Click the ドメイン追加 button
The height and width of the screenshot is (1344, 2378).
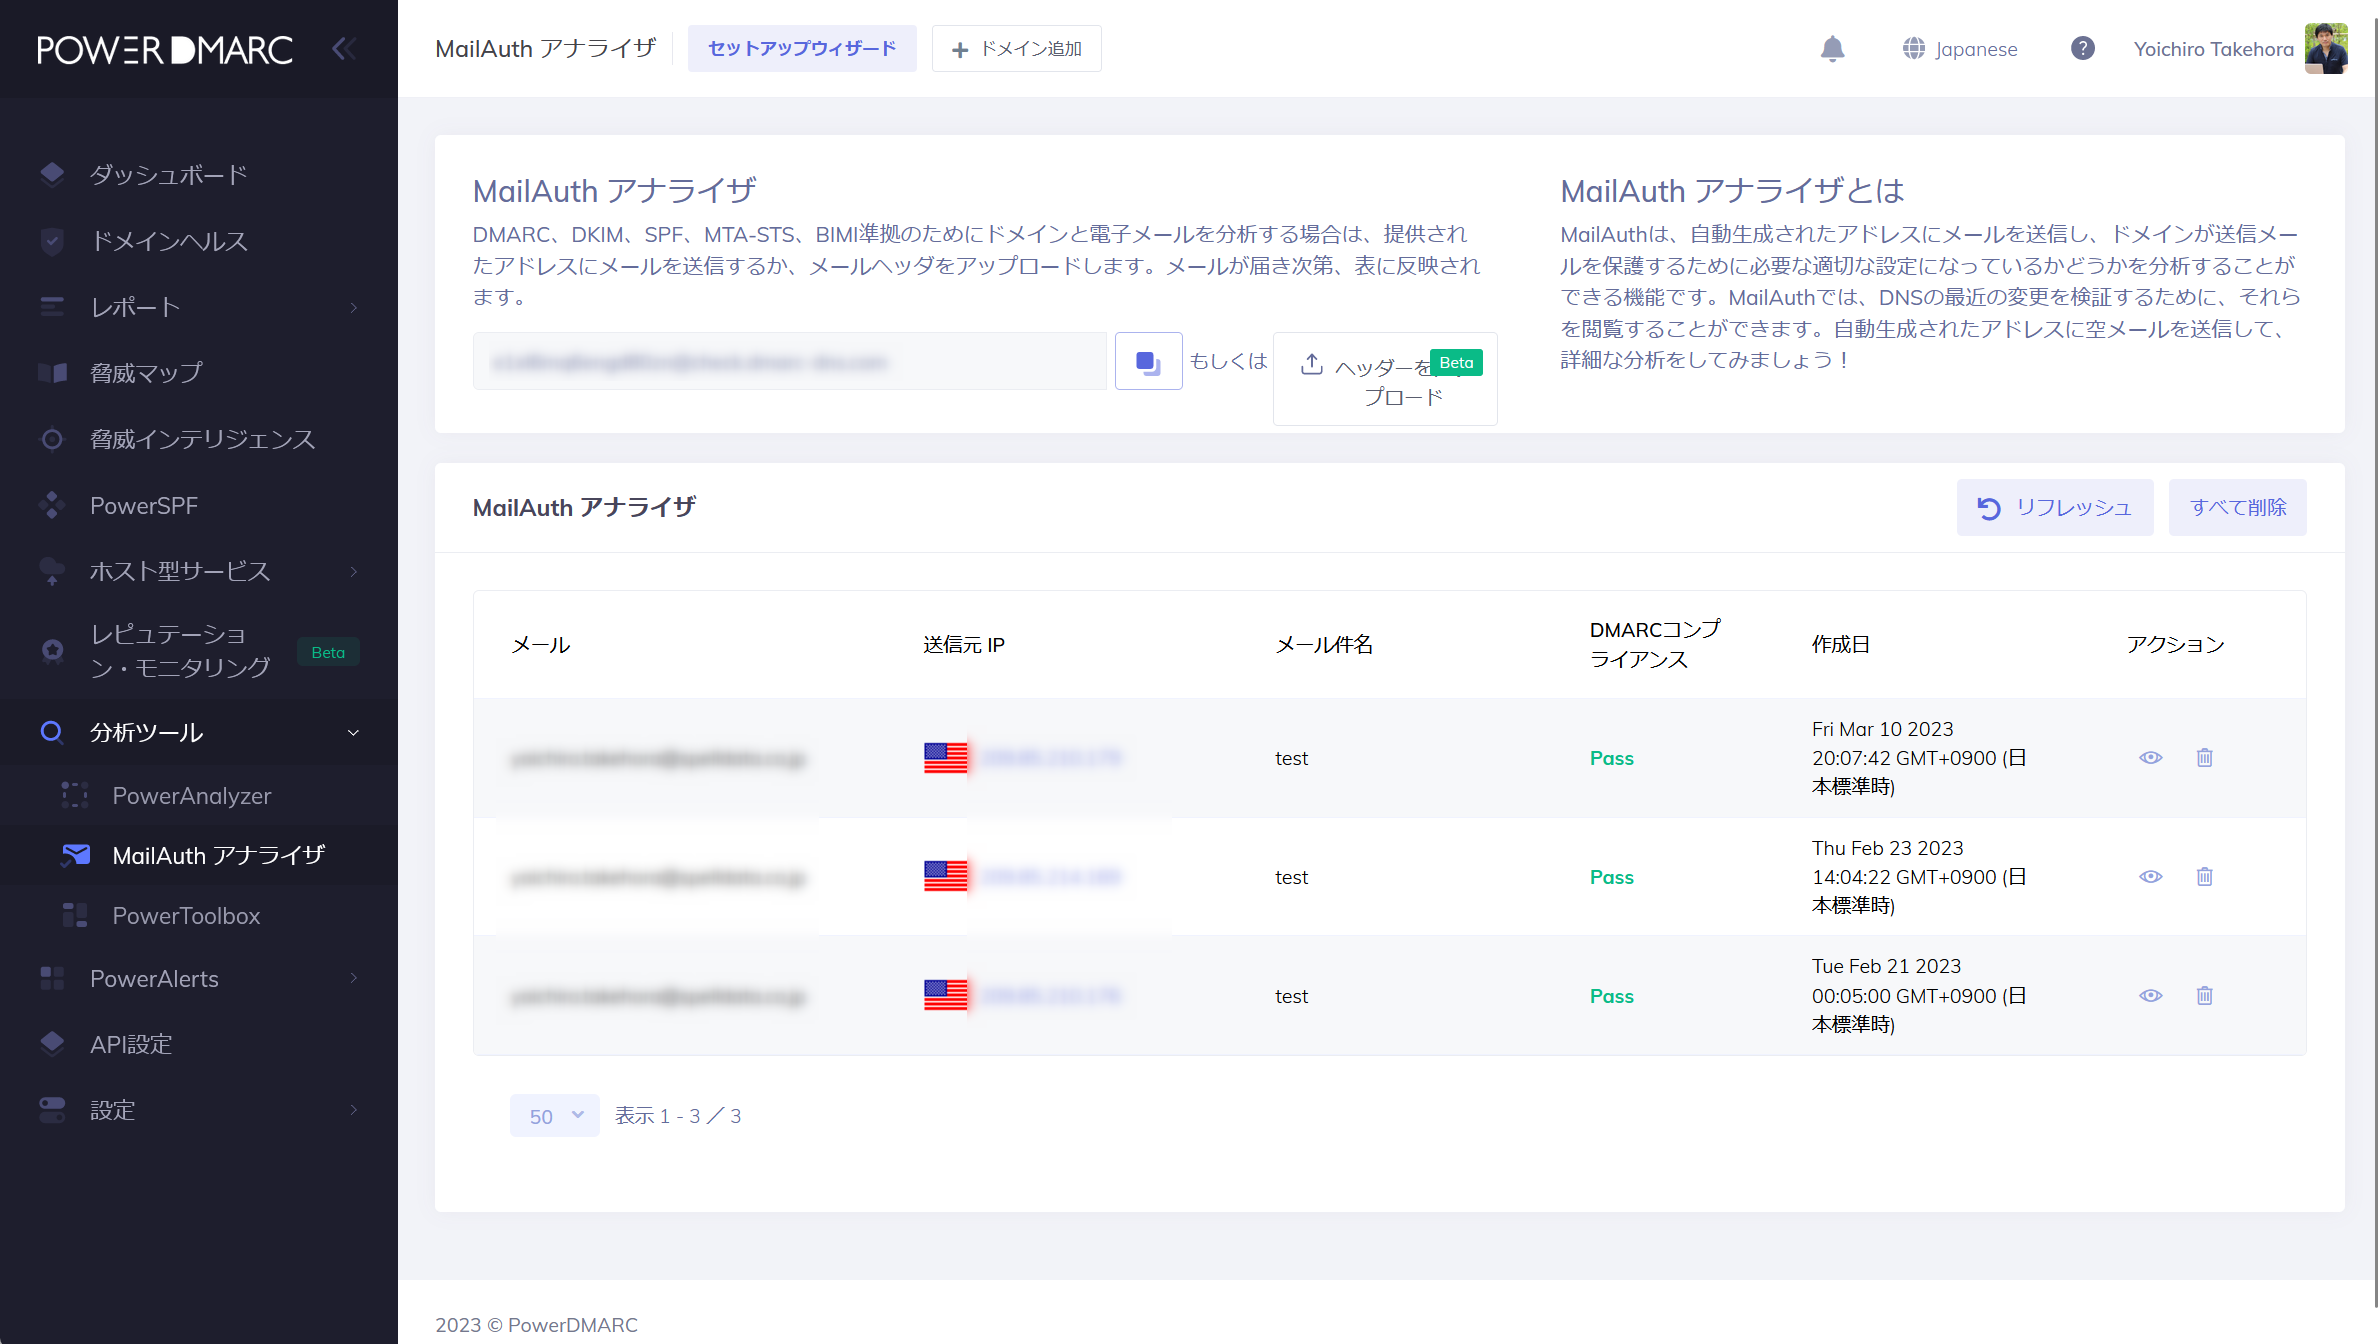(1017, 48)
